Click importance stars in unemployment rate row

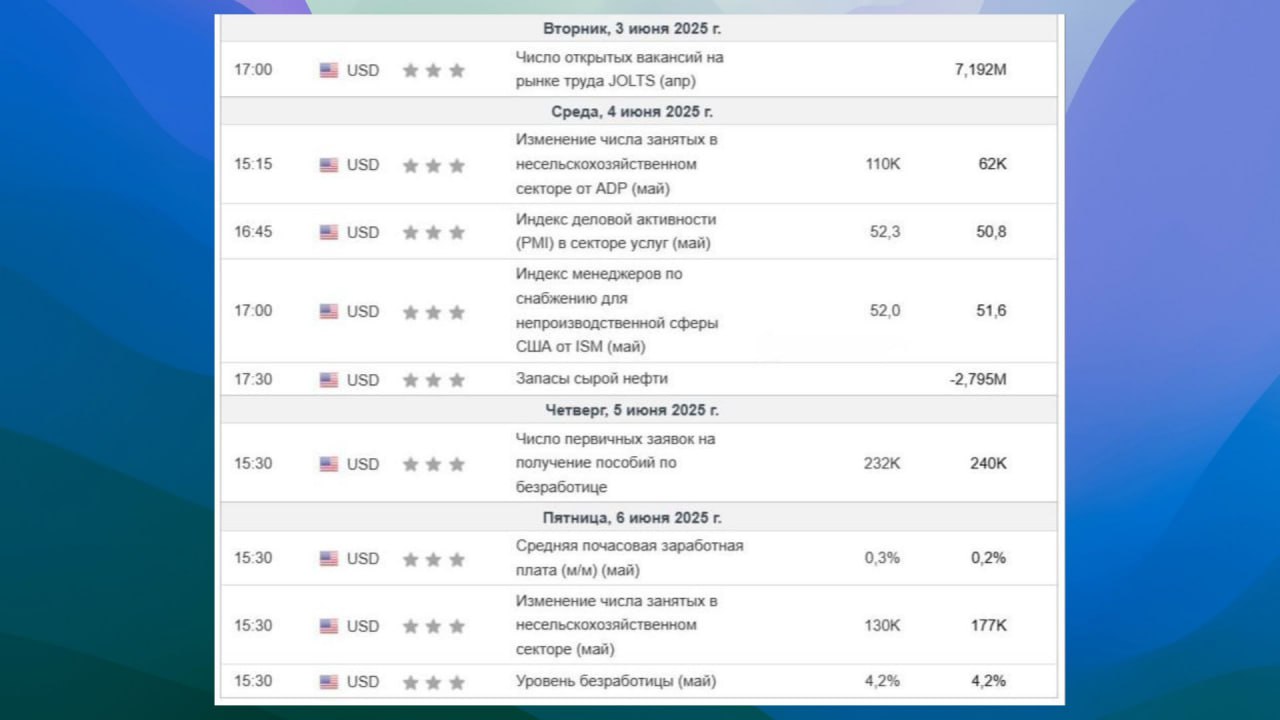tap(434, 682)
